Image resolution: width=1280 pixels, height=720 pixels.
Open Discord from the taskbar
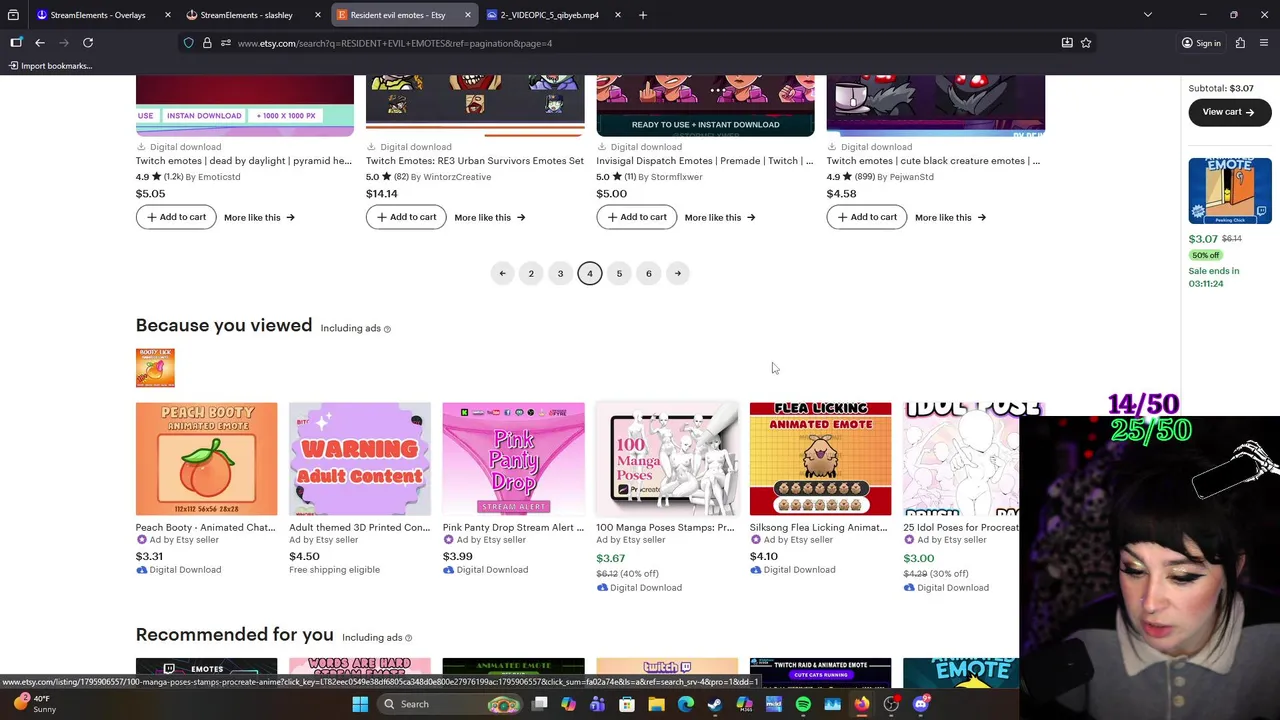click(x=921, y=704)
